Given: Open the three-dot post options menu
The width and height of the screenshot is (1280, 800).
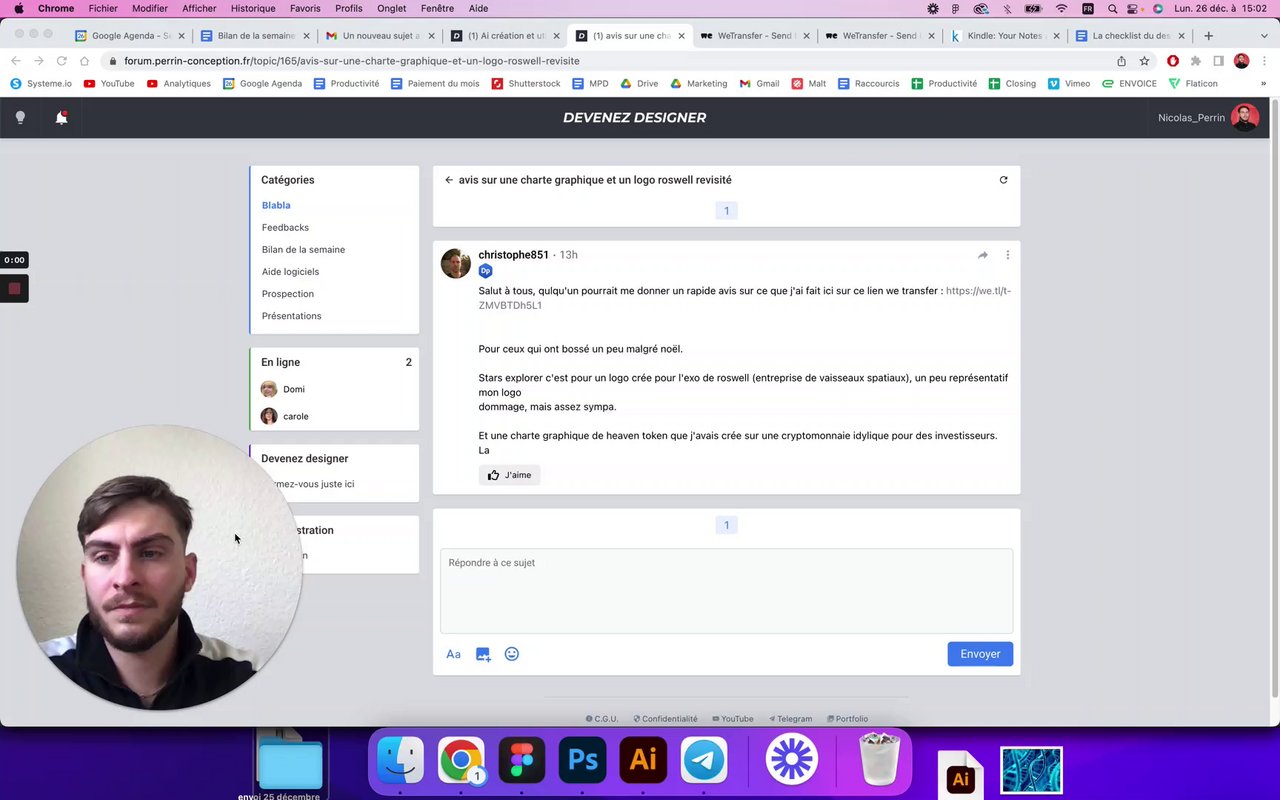Looking at the screenshot, I should [1007, 255].
